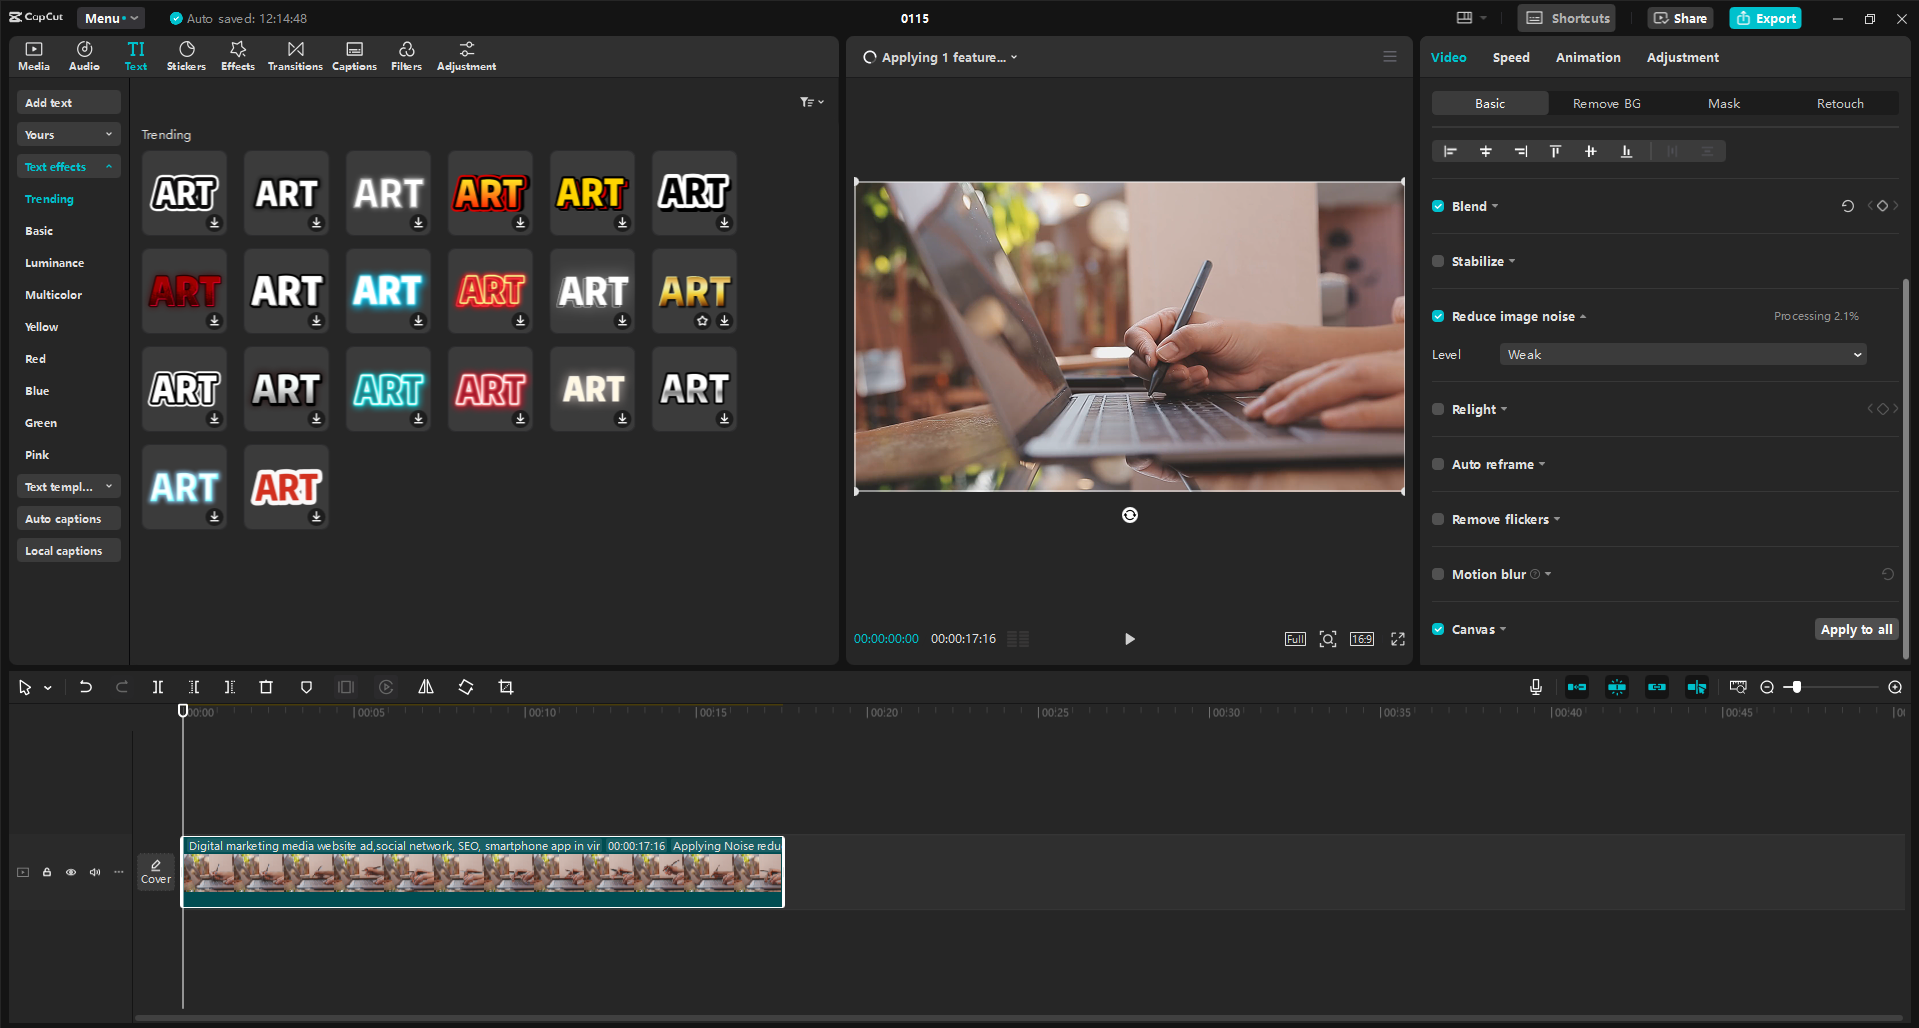
Task: Open the Filters panel
Action: [406, 55]
